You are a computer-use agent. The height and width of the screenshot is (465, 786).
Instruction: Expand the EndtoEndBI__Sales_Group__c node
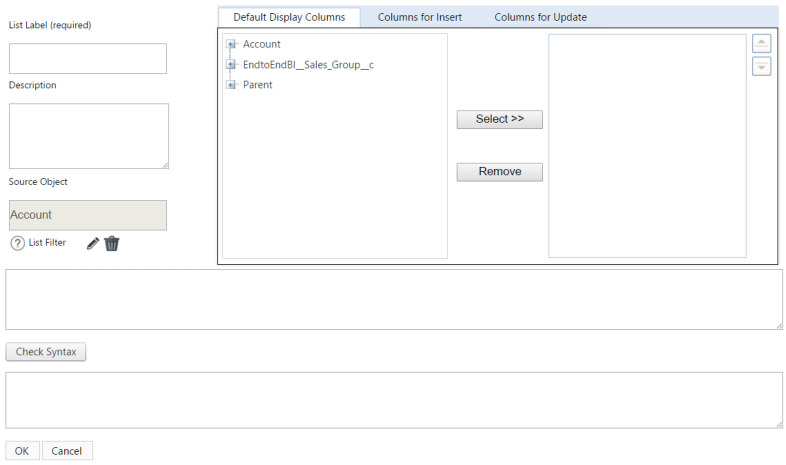pos(231,65)
